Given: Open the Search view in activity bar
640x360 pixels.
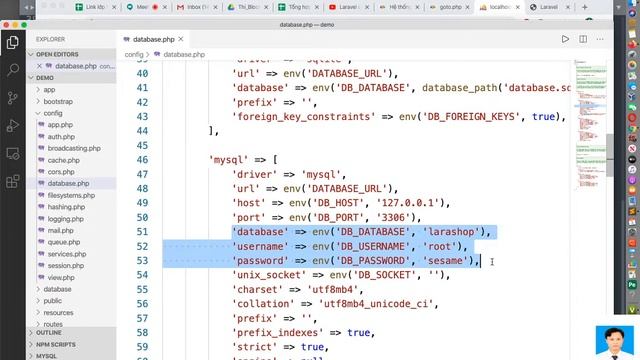Looking at the screenshot, I should [13, 70].
